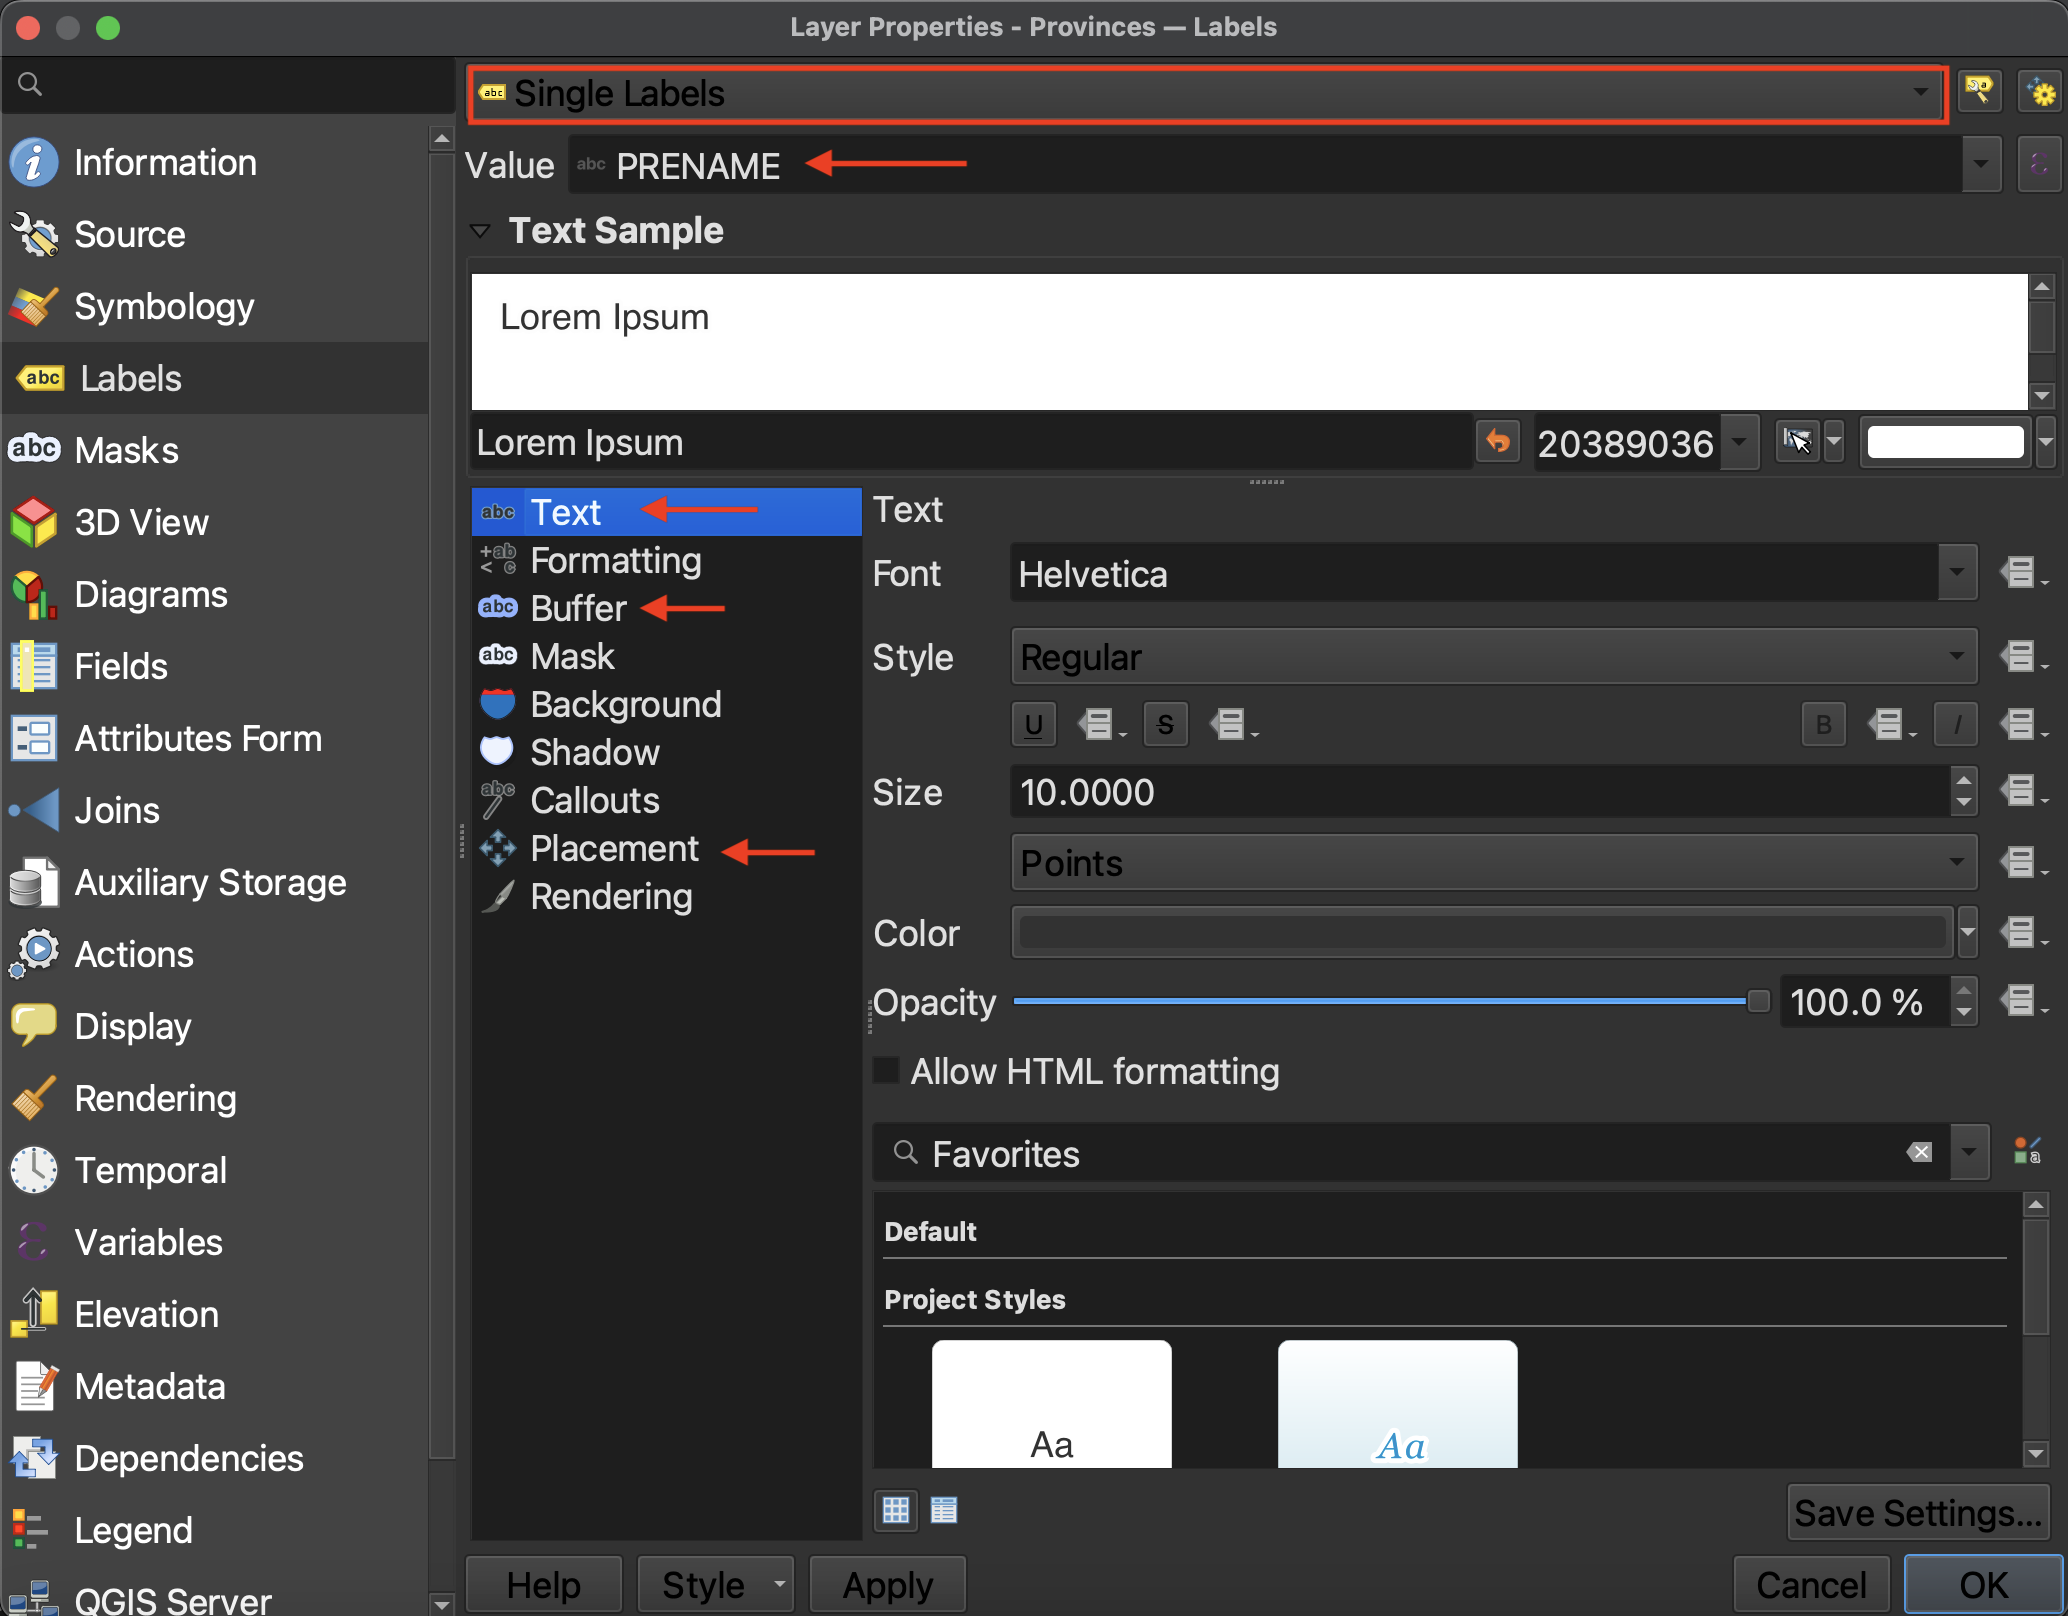2068x1616 pixels.
Task: Click the Apply button
Action: 887,1584
